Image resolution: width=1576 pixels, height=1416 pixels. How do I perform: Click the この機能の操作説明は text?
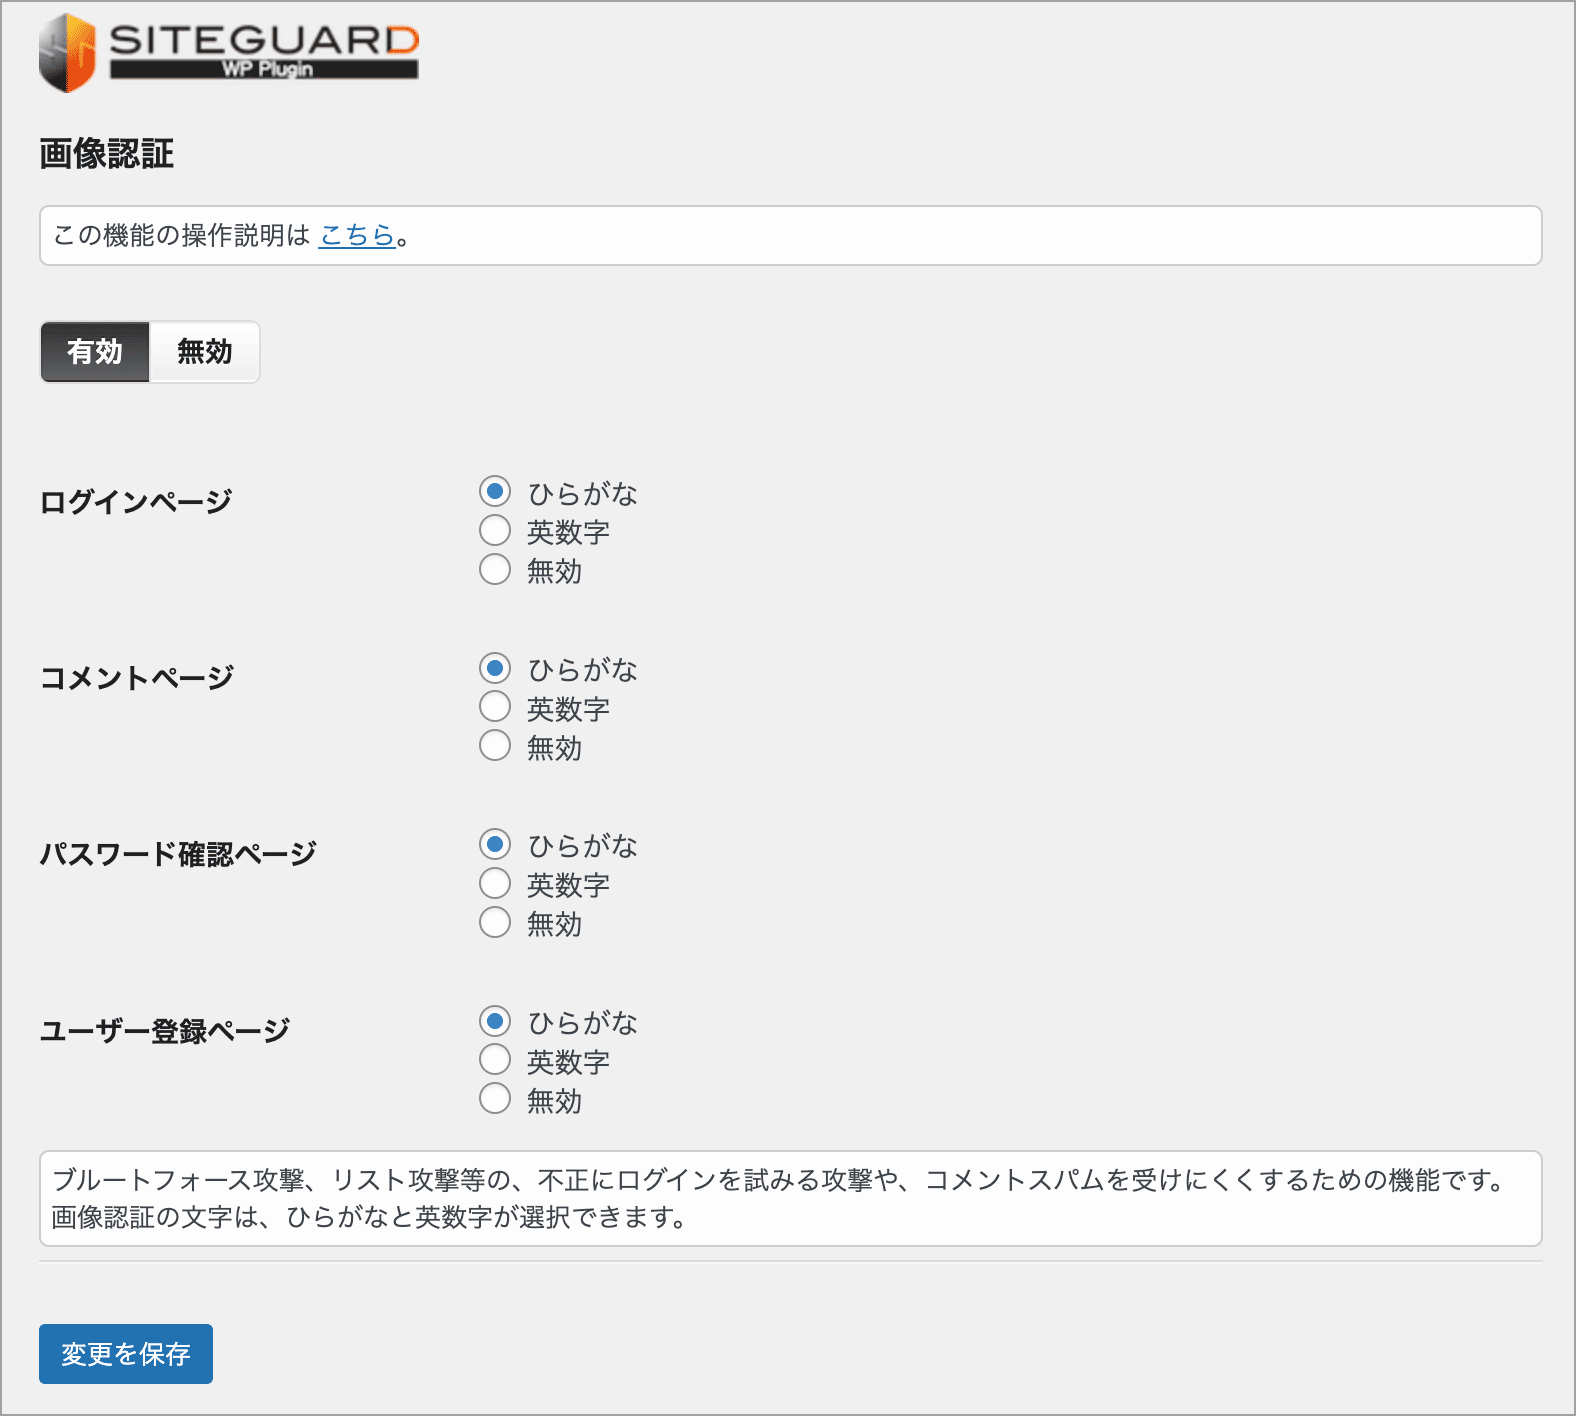pos(182,235)
